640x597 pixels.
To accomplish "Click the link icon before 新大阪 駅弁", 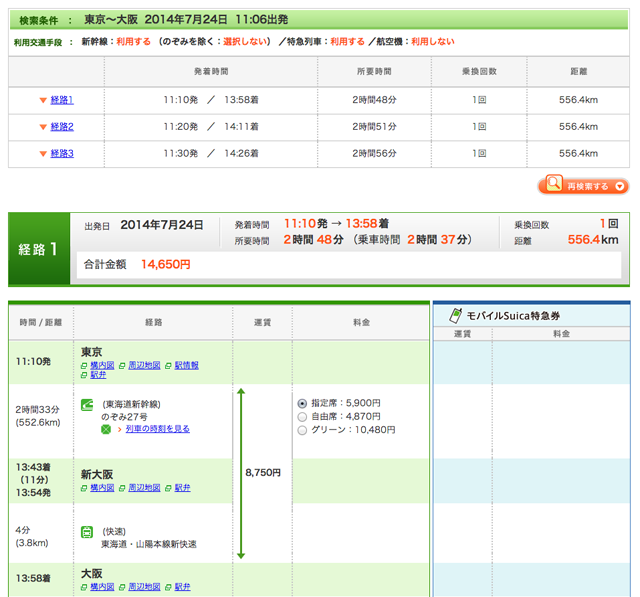I will pos(168,488).
